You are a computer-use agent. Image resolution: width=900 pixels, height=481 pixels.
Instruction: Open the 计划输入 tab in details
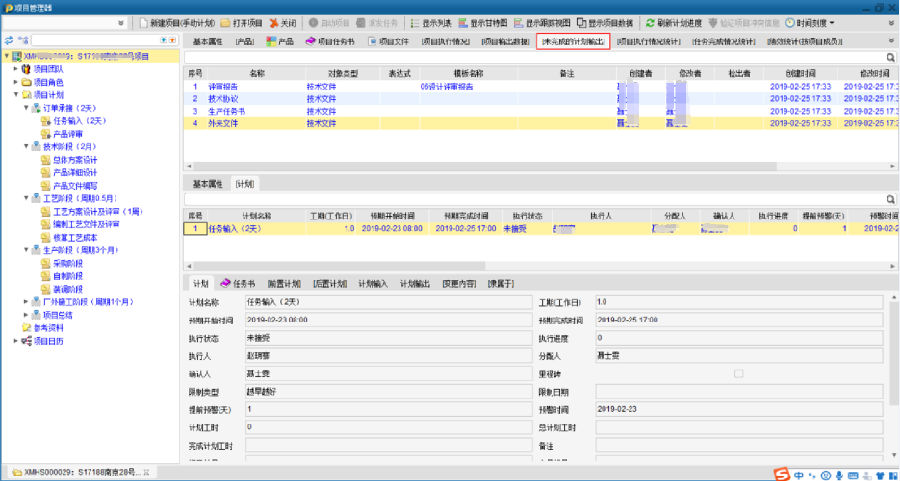373,283
